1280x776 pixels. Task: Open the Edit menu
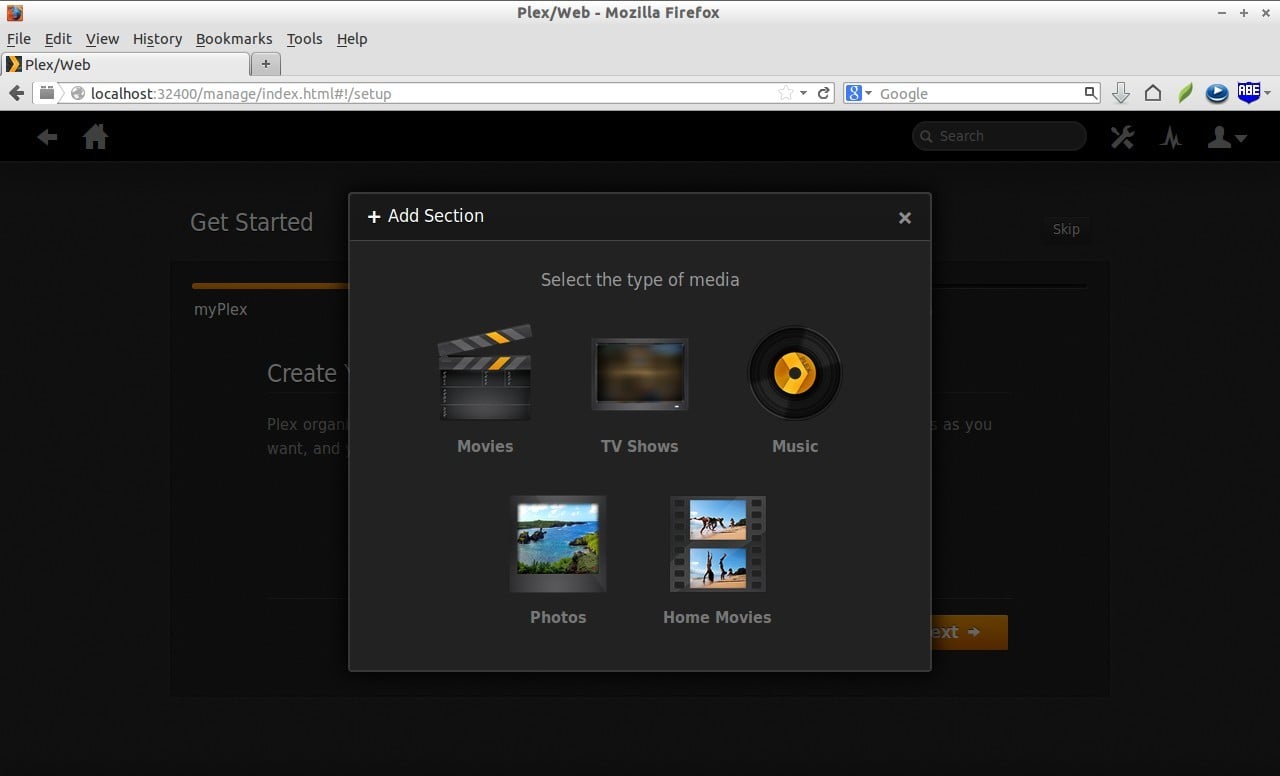(x=58, y=39)
